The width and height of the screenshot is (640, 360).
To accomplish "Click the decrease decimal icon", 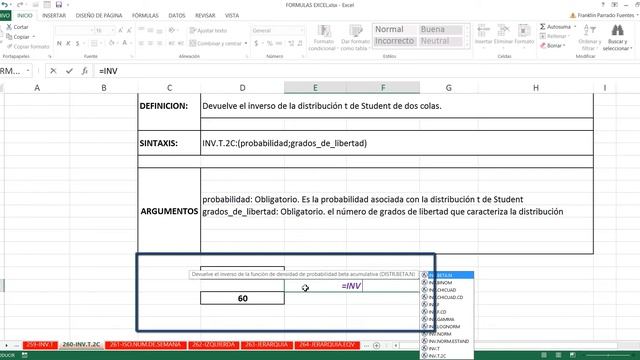I will (x=300, y=43).
